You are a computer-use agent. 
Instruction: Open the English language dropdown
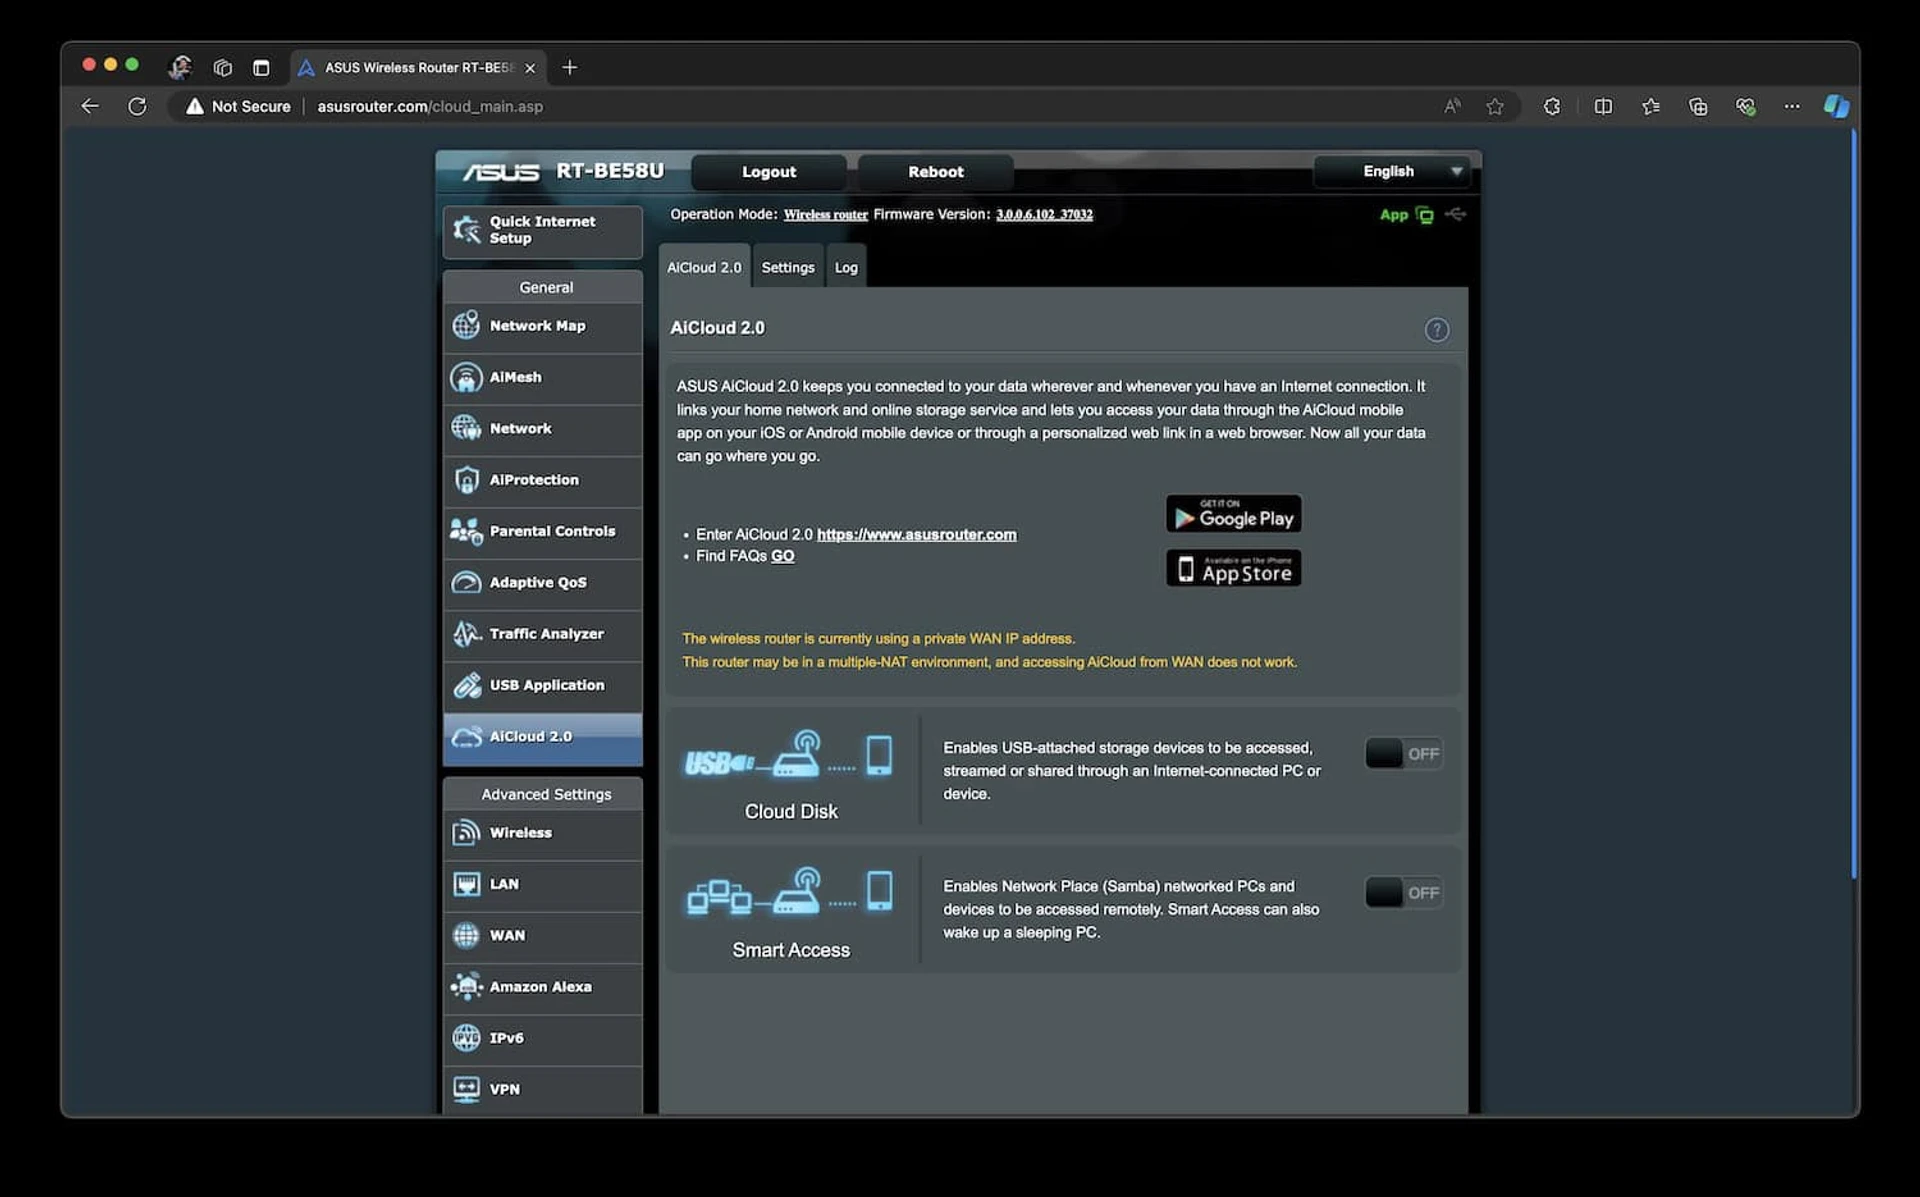coord(1392,171)
